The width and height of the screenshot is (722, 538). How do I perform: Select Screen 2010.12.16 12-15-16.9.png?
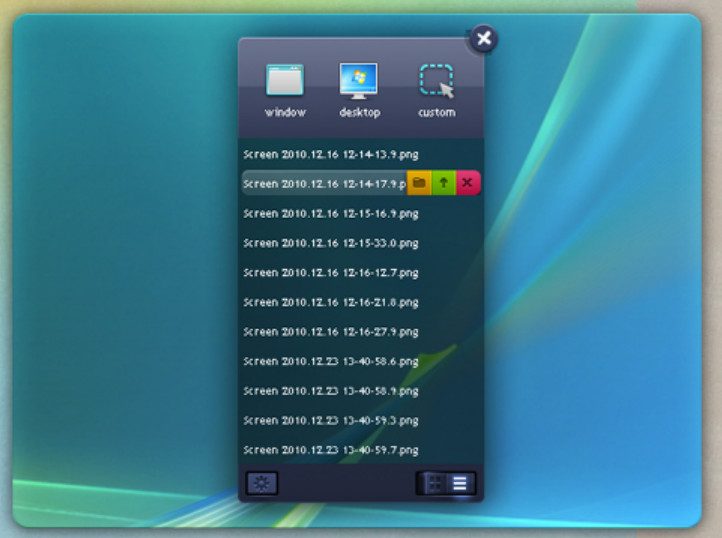(331, 214)
